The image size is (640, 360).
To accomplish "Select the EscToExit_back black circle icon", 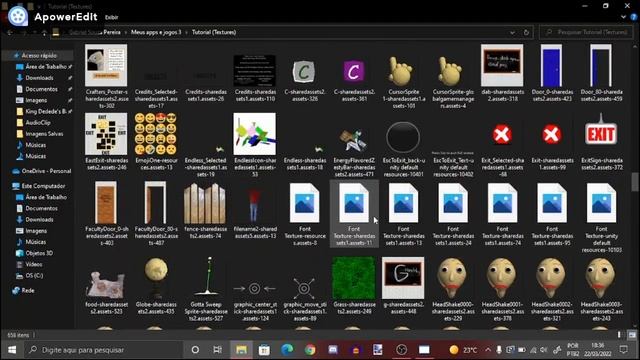I will [403, 138].
